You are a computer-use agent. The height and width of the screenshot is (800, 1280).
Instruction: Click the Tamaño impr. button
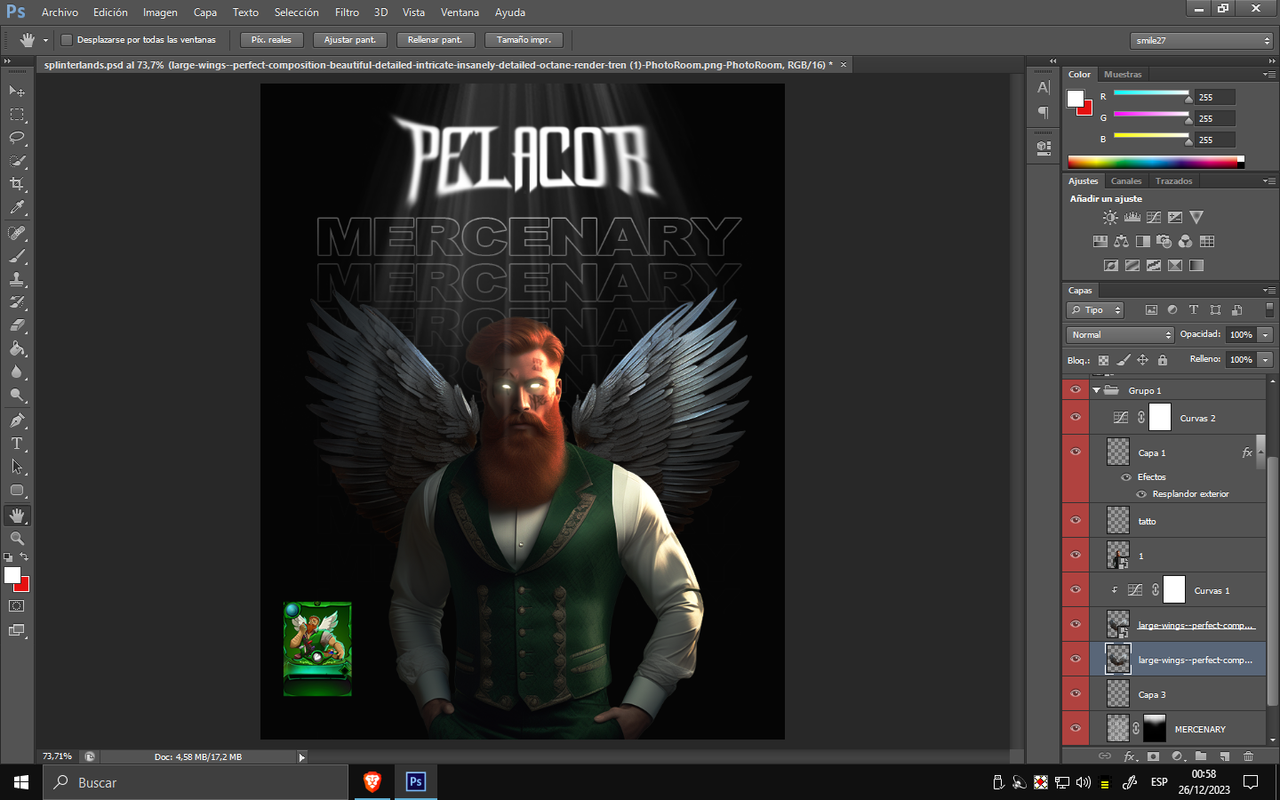click(524, 40)
